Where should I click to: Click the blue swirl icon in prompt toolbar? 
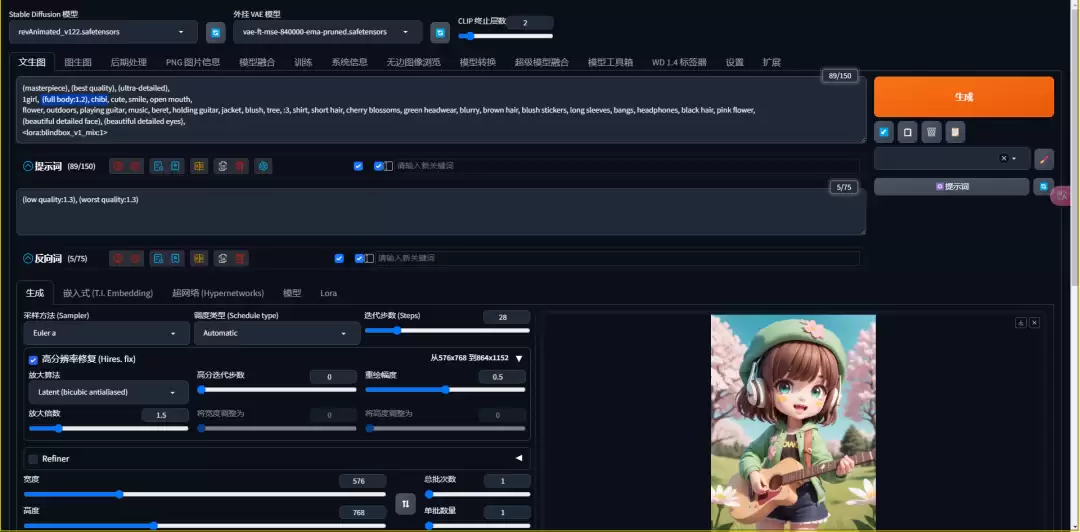(263, 166)
